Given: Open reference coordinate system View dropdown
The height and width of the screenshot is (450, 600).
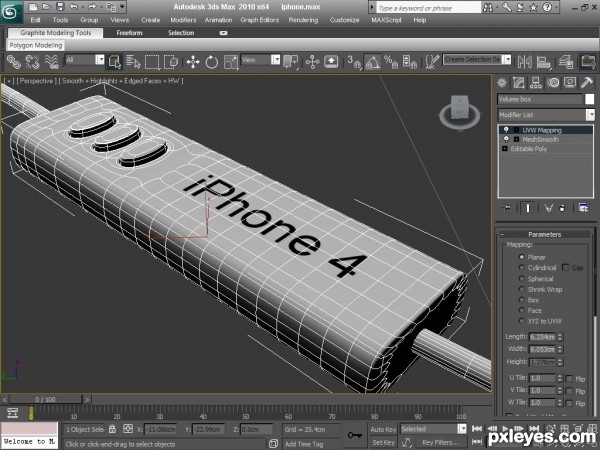Looking at the screenshot, I should 276,60.
